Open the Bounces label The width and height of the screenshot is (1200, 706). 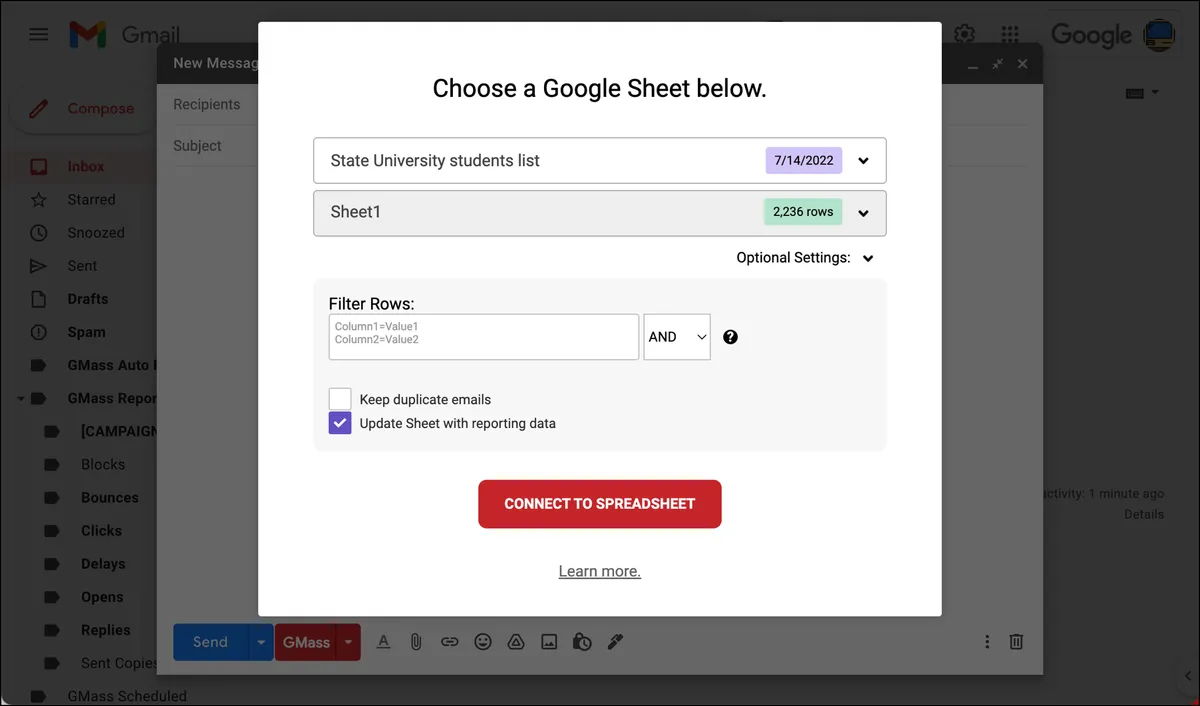[x=109, y=497]
